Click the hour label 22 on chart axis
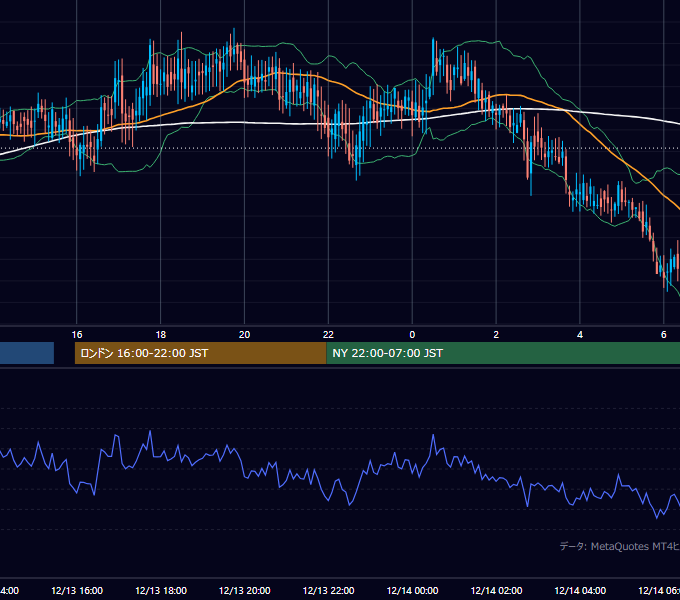Screen dimensions: 680x600 [x=328, y=335]
